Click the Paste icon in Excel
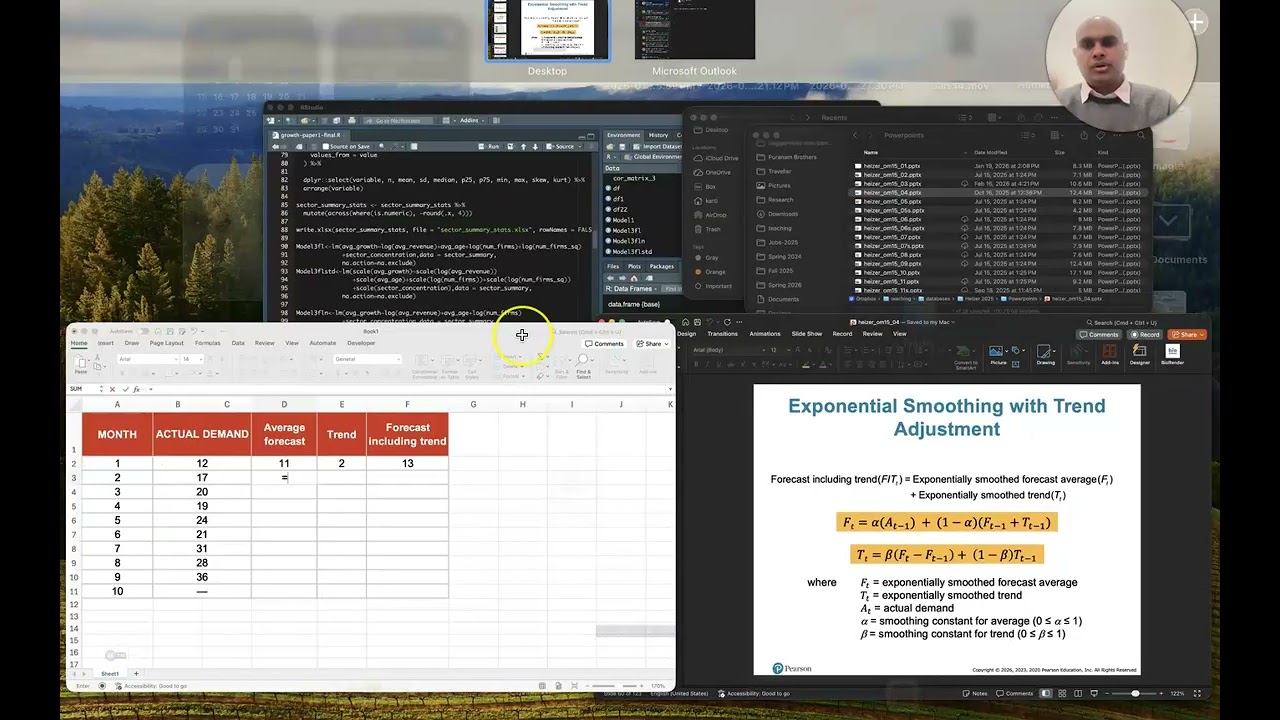This screenshot has height=720, width=1280. click(x=81, y=365)
